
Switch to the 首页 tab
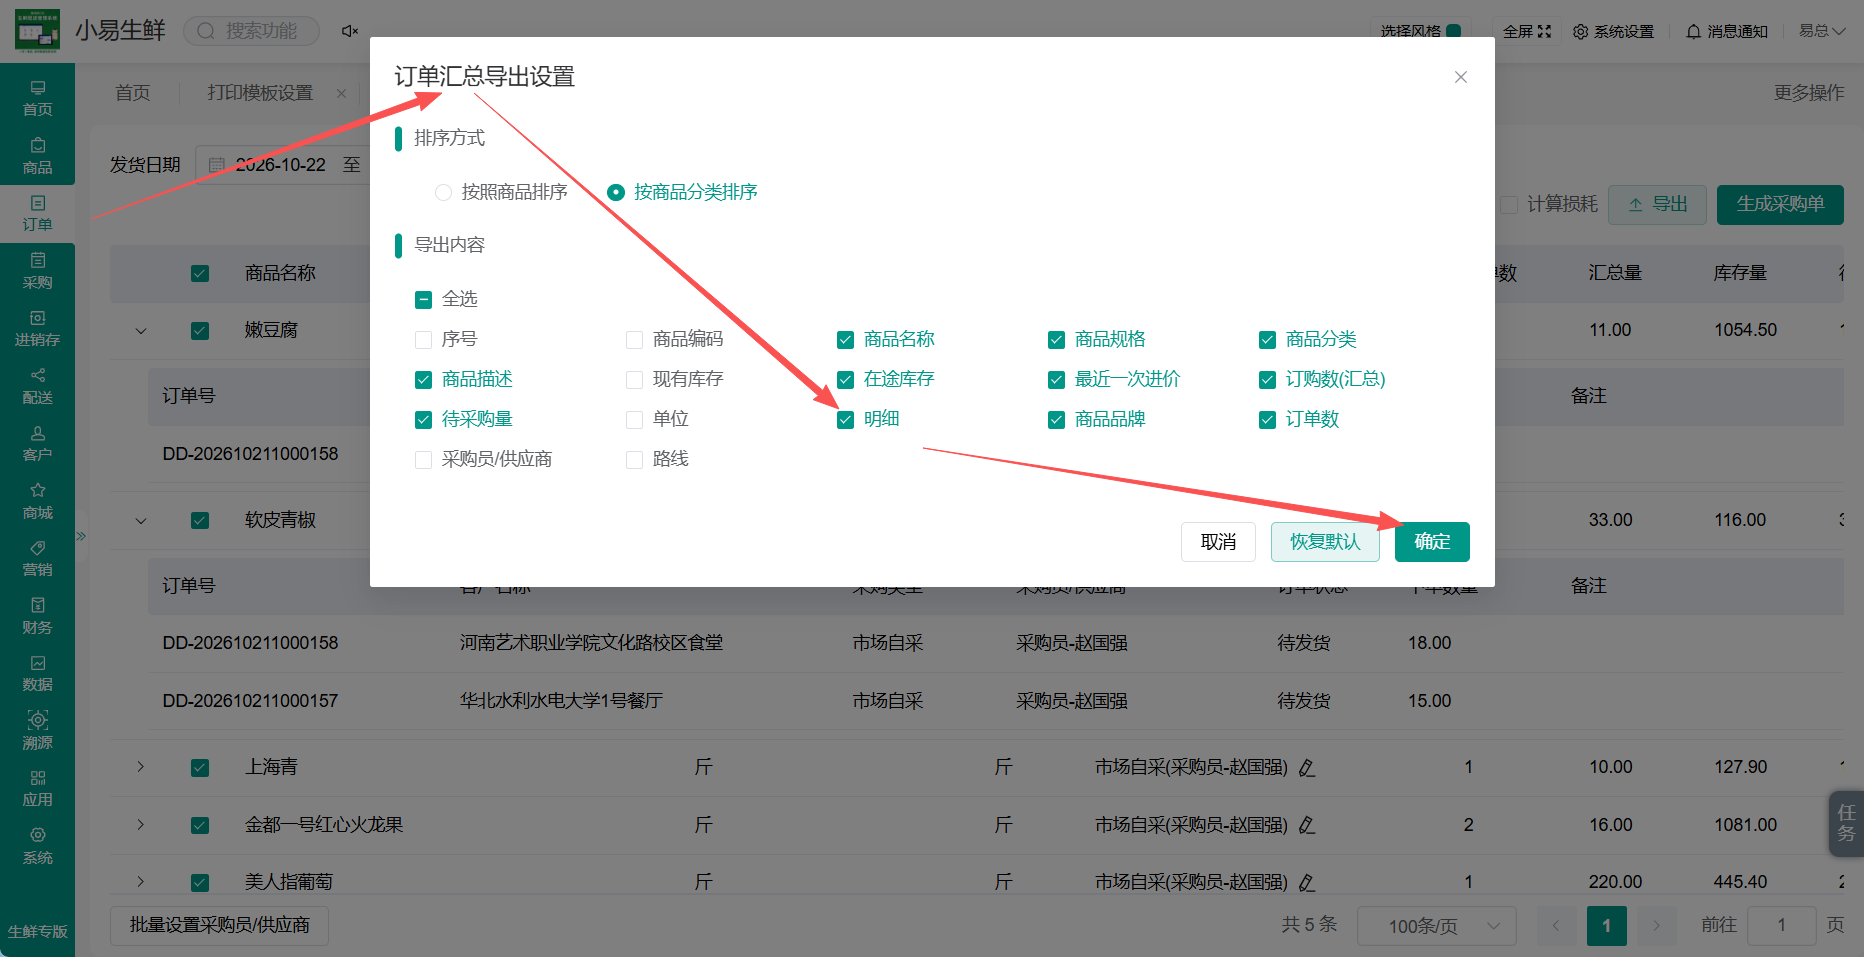click(x=133, y=93)
